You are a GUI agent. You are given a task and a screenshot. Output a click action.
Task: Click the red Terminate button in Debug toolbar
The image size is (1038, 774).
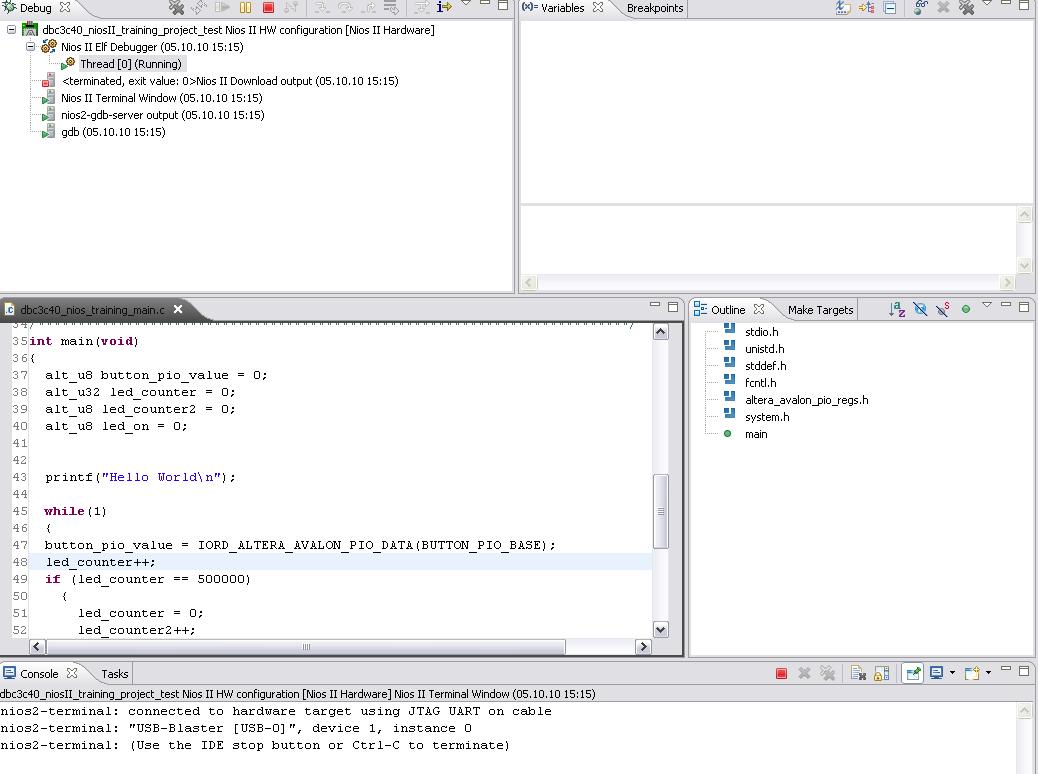(268, 8)
